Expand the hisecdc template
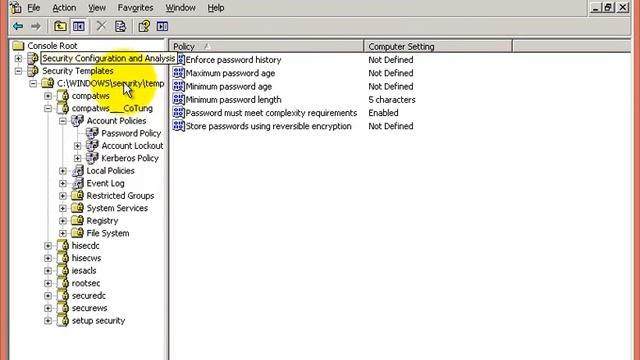 pyautogui.click(x=48, y=246)
